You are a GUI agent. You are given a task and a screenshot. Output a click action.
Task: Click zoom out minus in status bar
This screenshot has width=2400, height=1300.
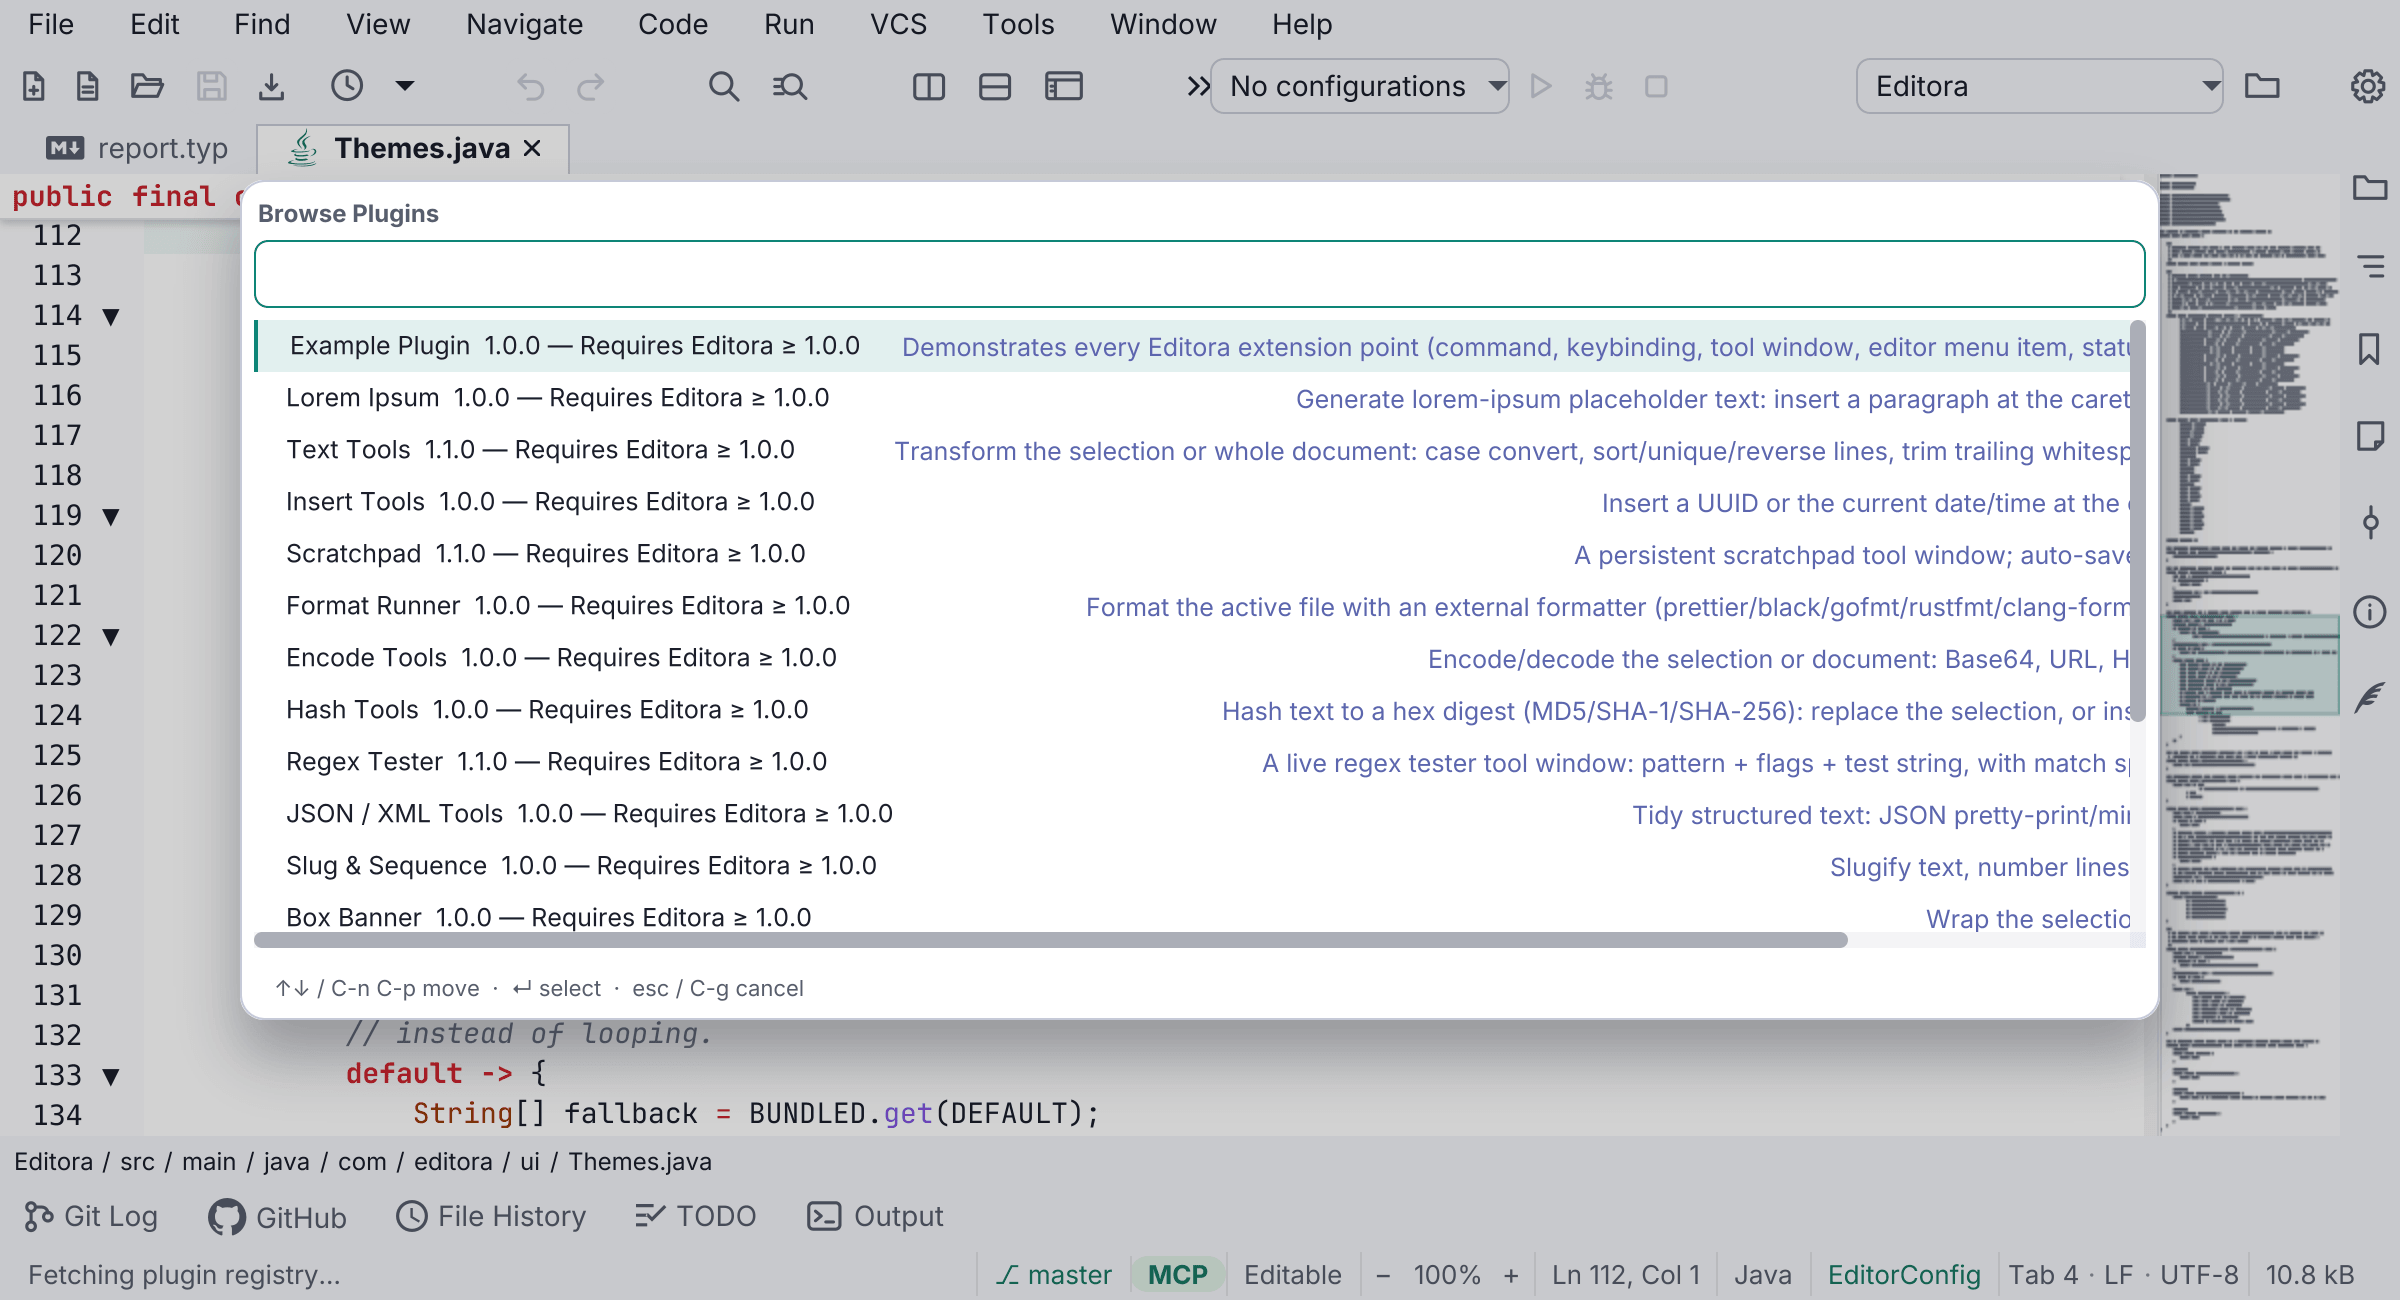click(x=1383, y=1275)
